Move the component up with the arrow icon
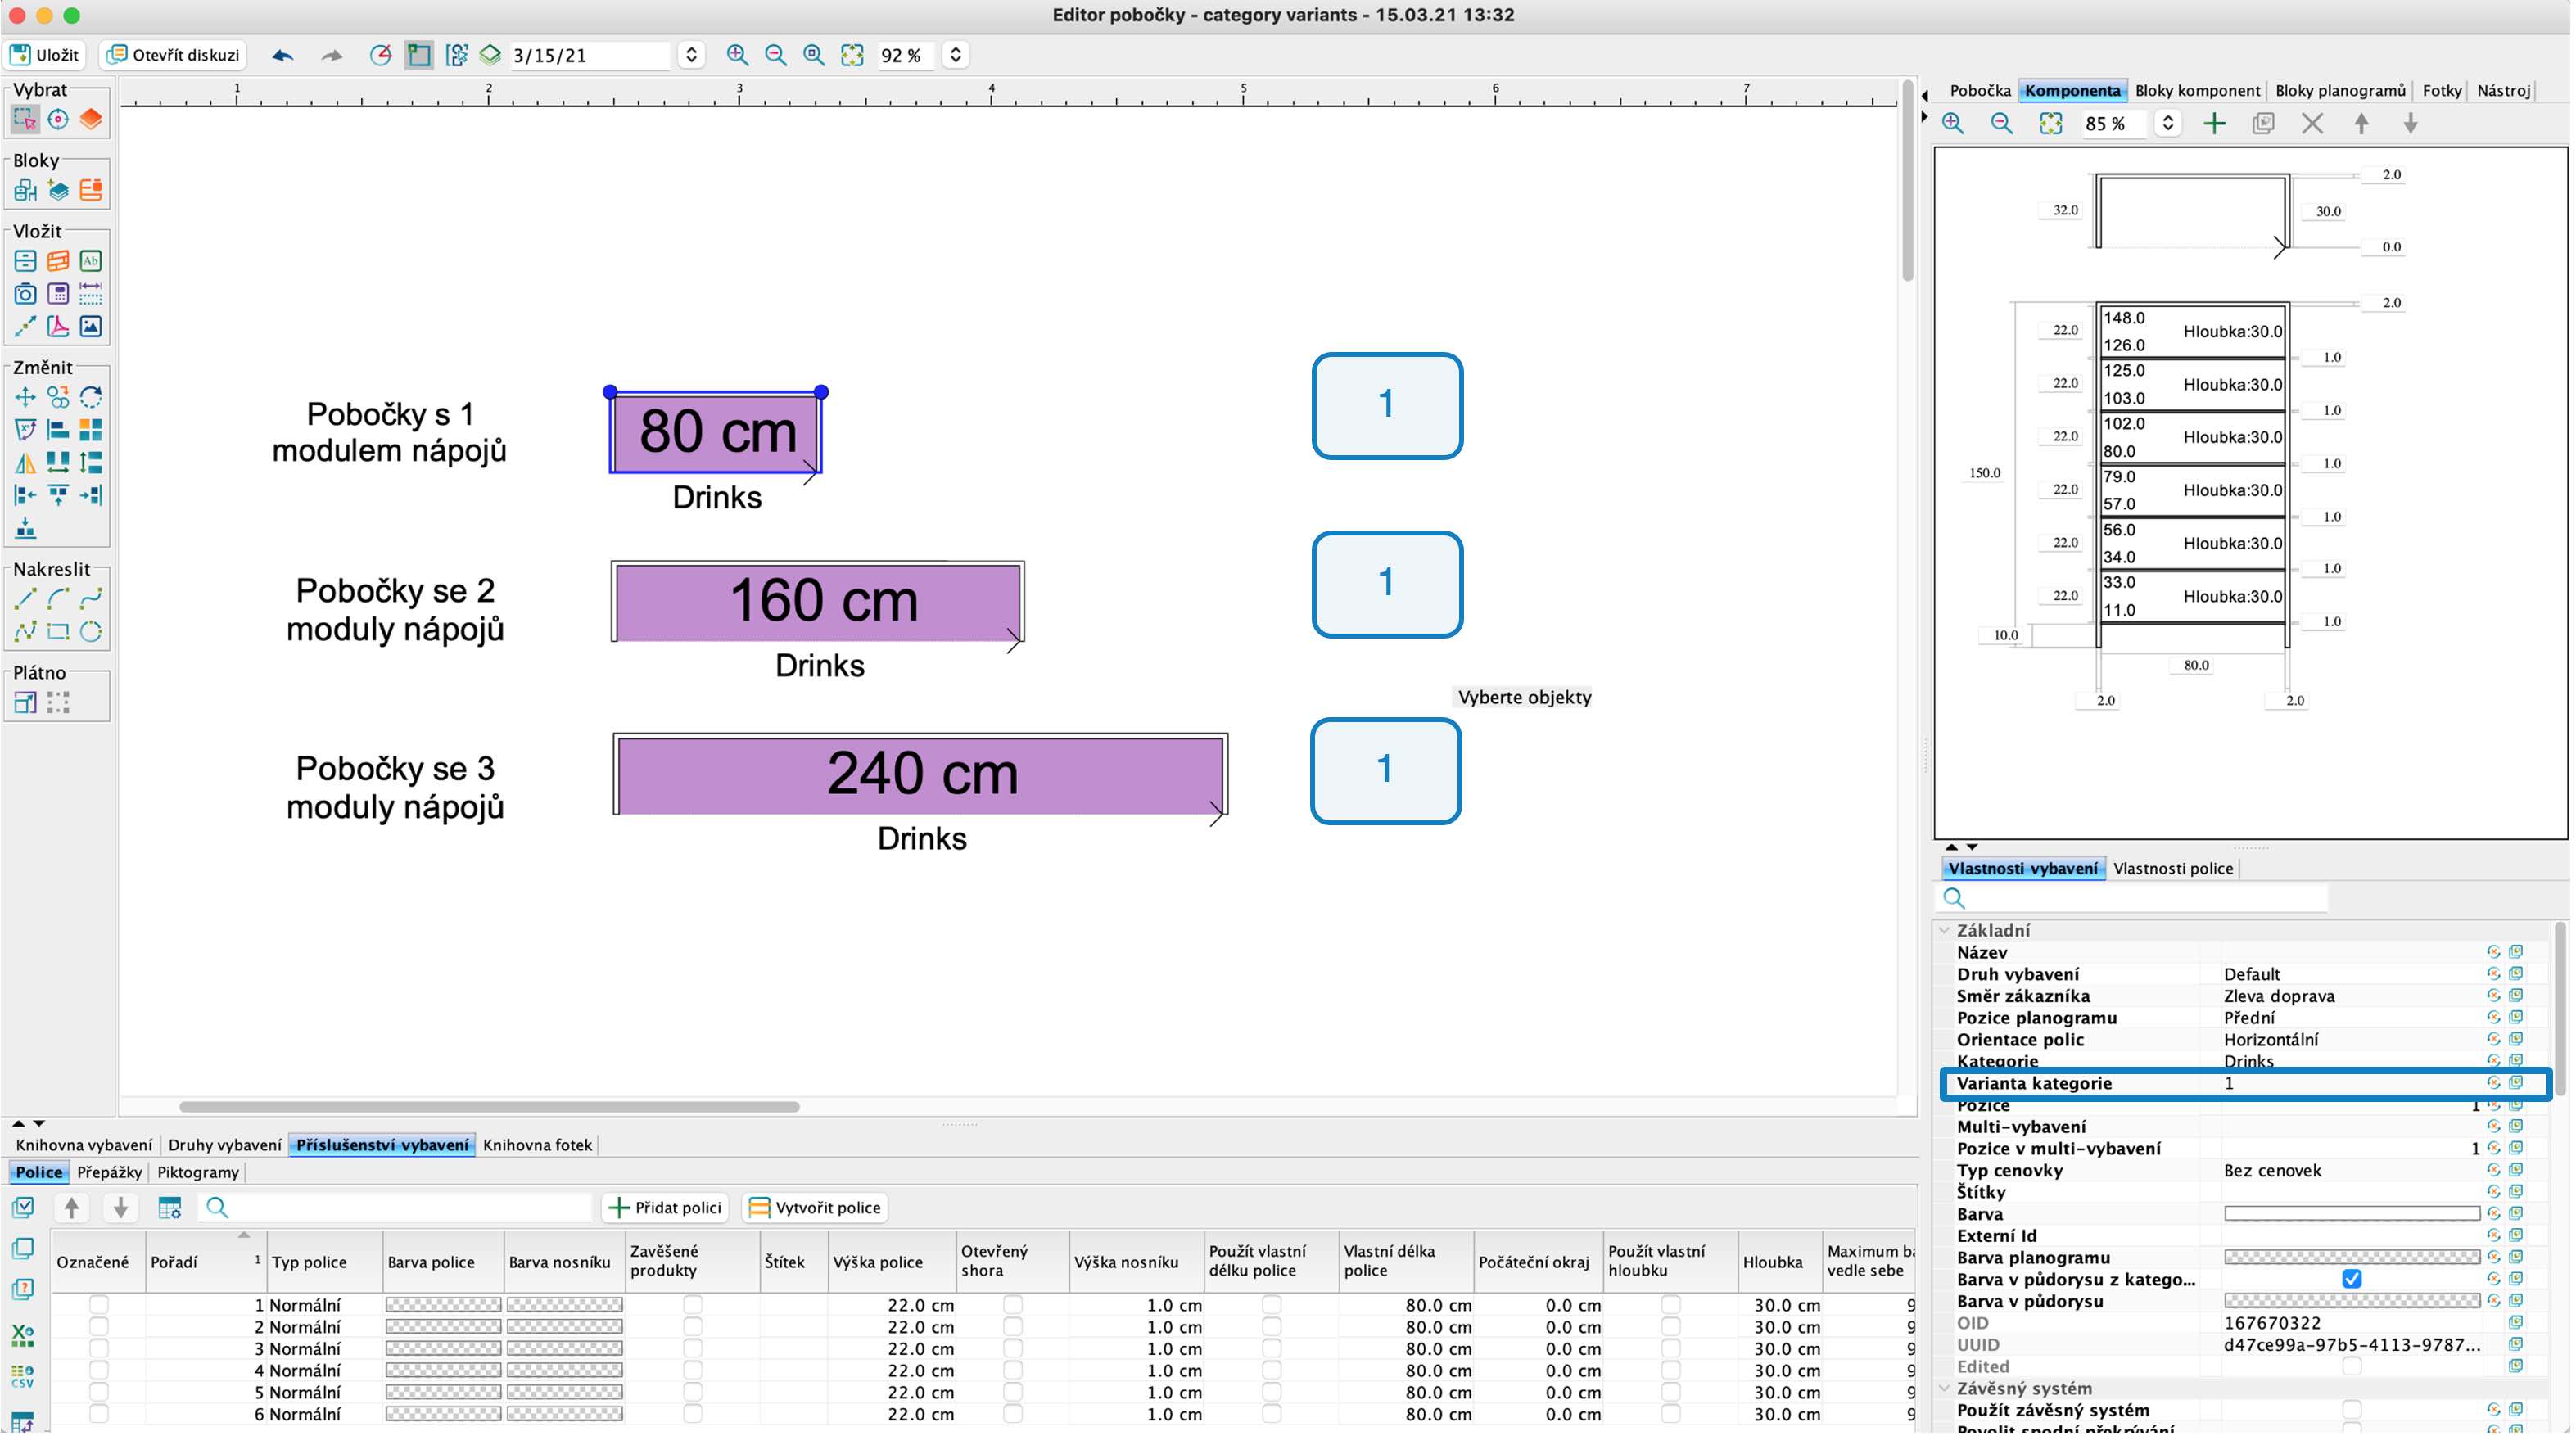 point(2361,124)
